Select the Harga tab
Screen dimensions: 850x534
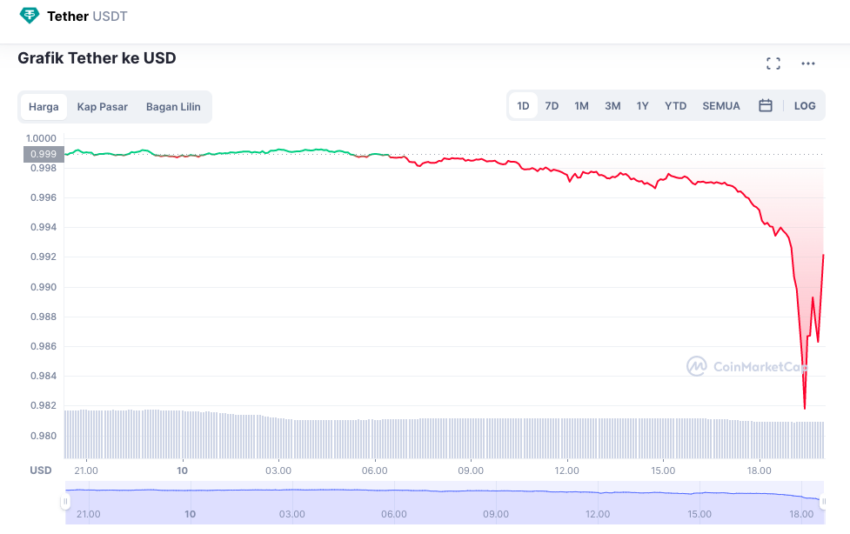pos(43,106)
